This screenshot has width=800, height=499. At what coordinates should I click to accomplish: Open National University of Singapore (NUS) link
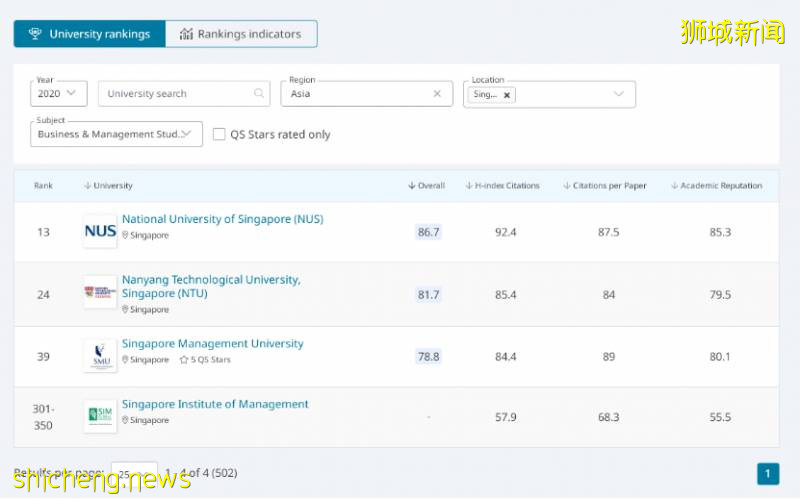(222, 219)
